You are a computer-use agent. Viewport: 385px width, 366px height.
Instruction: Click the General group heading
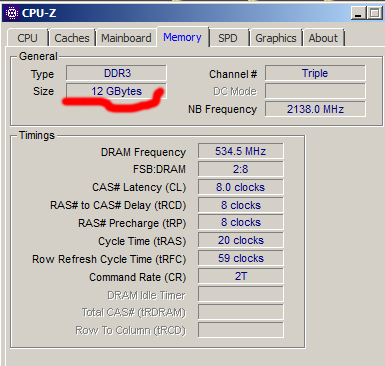click(x=38, y=56)
